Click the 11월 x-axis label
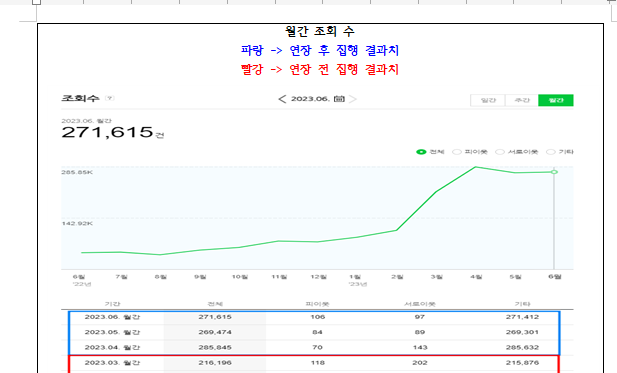 tap(279, 277)
